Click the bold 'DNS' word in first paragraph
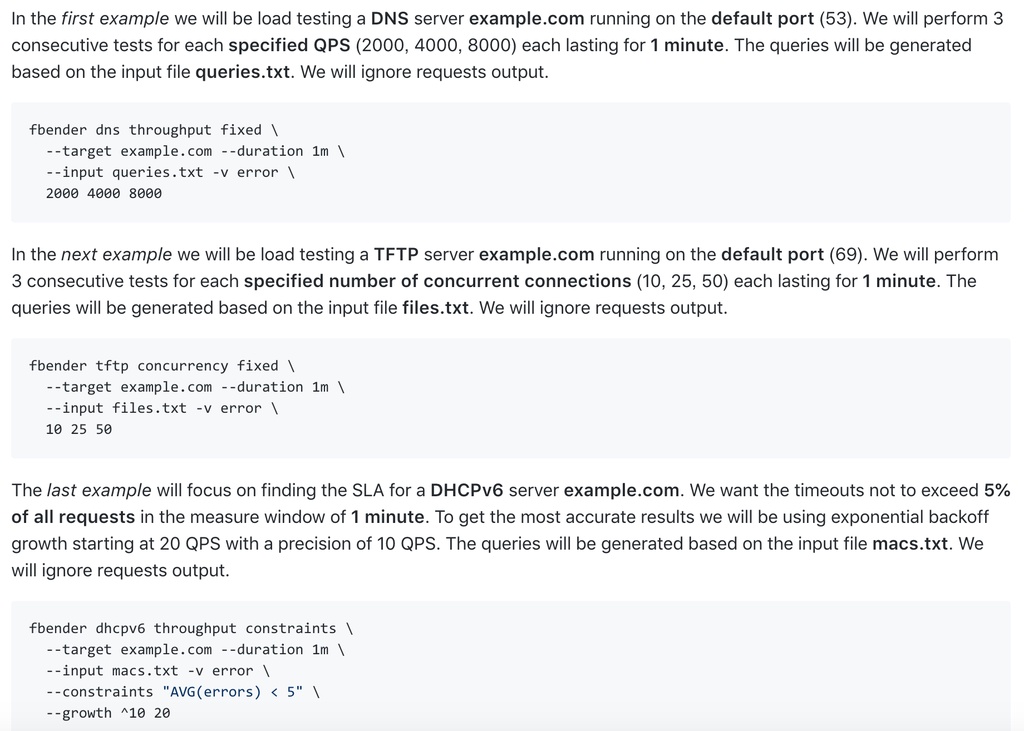 coord(389,18)
